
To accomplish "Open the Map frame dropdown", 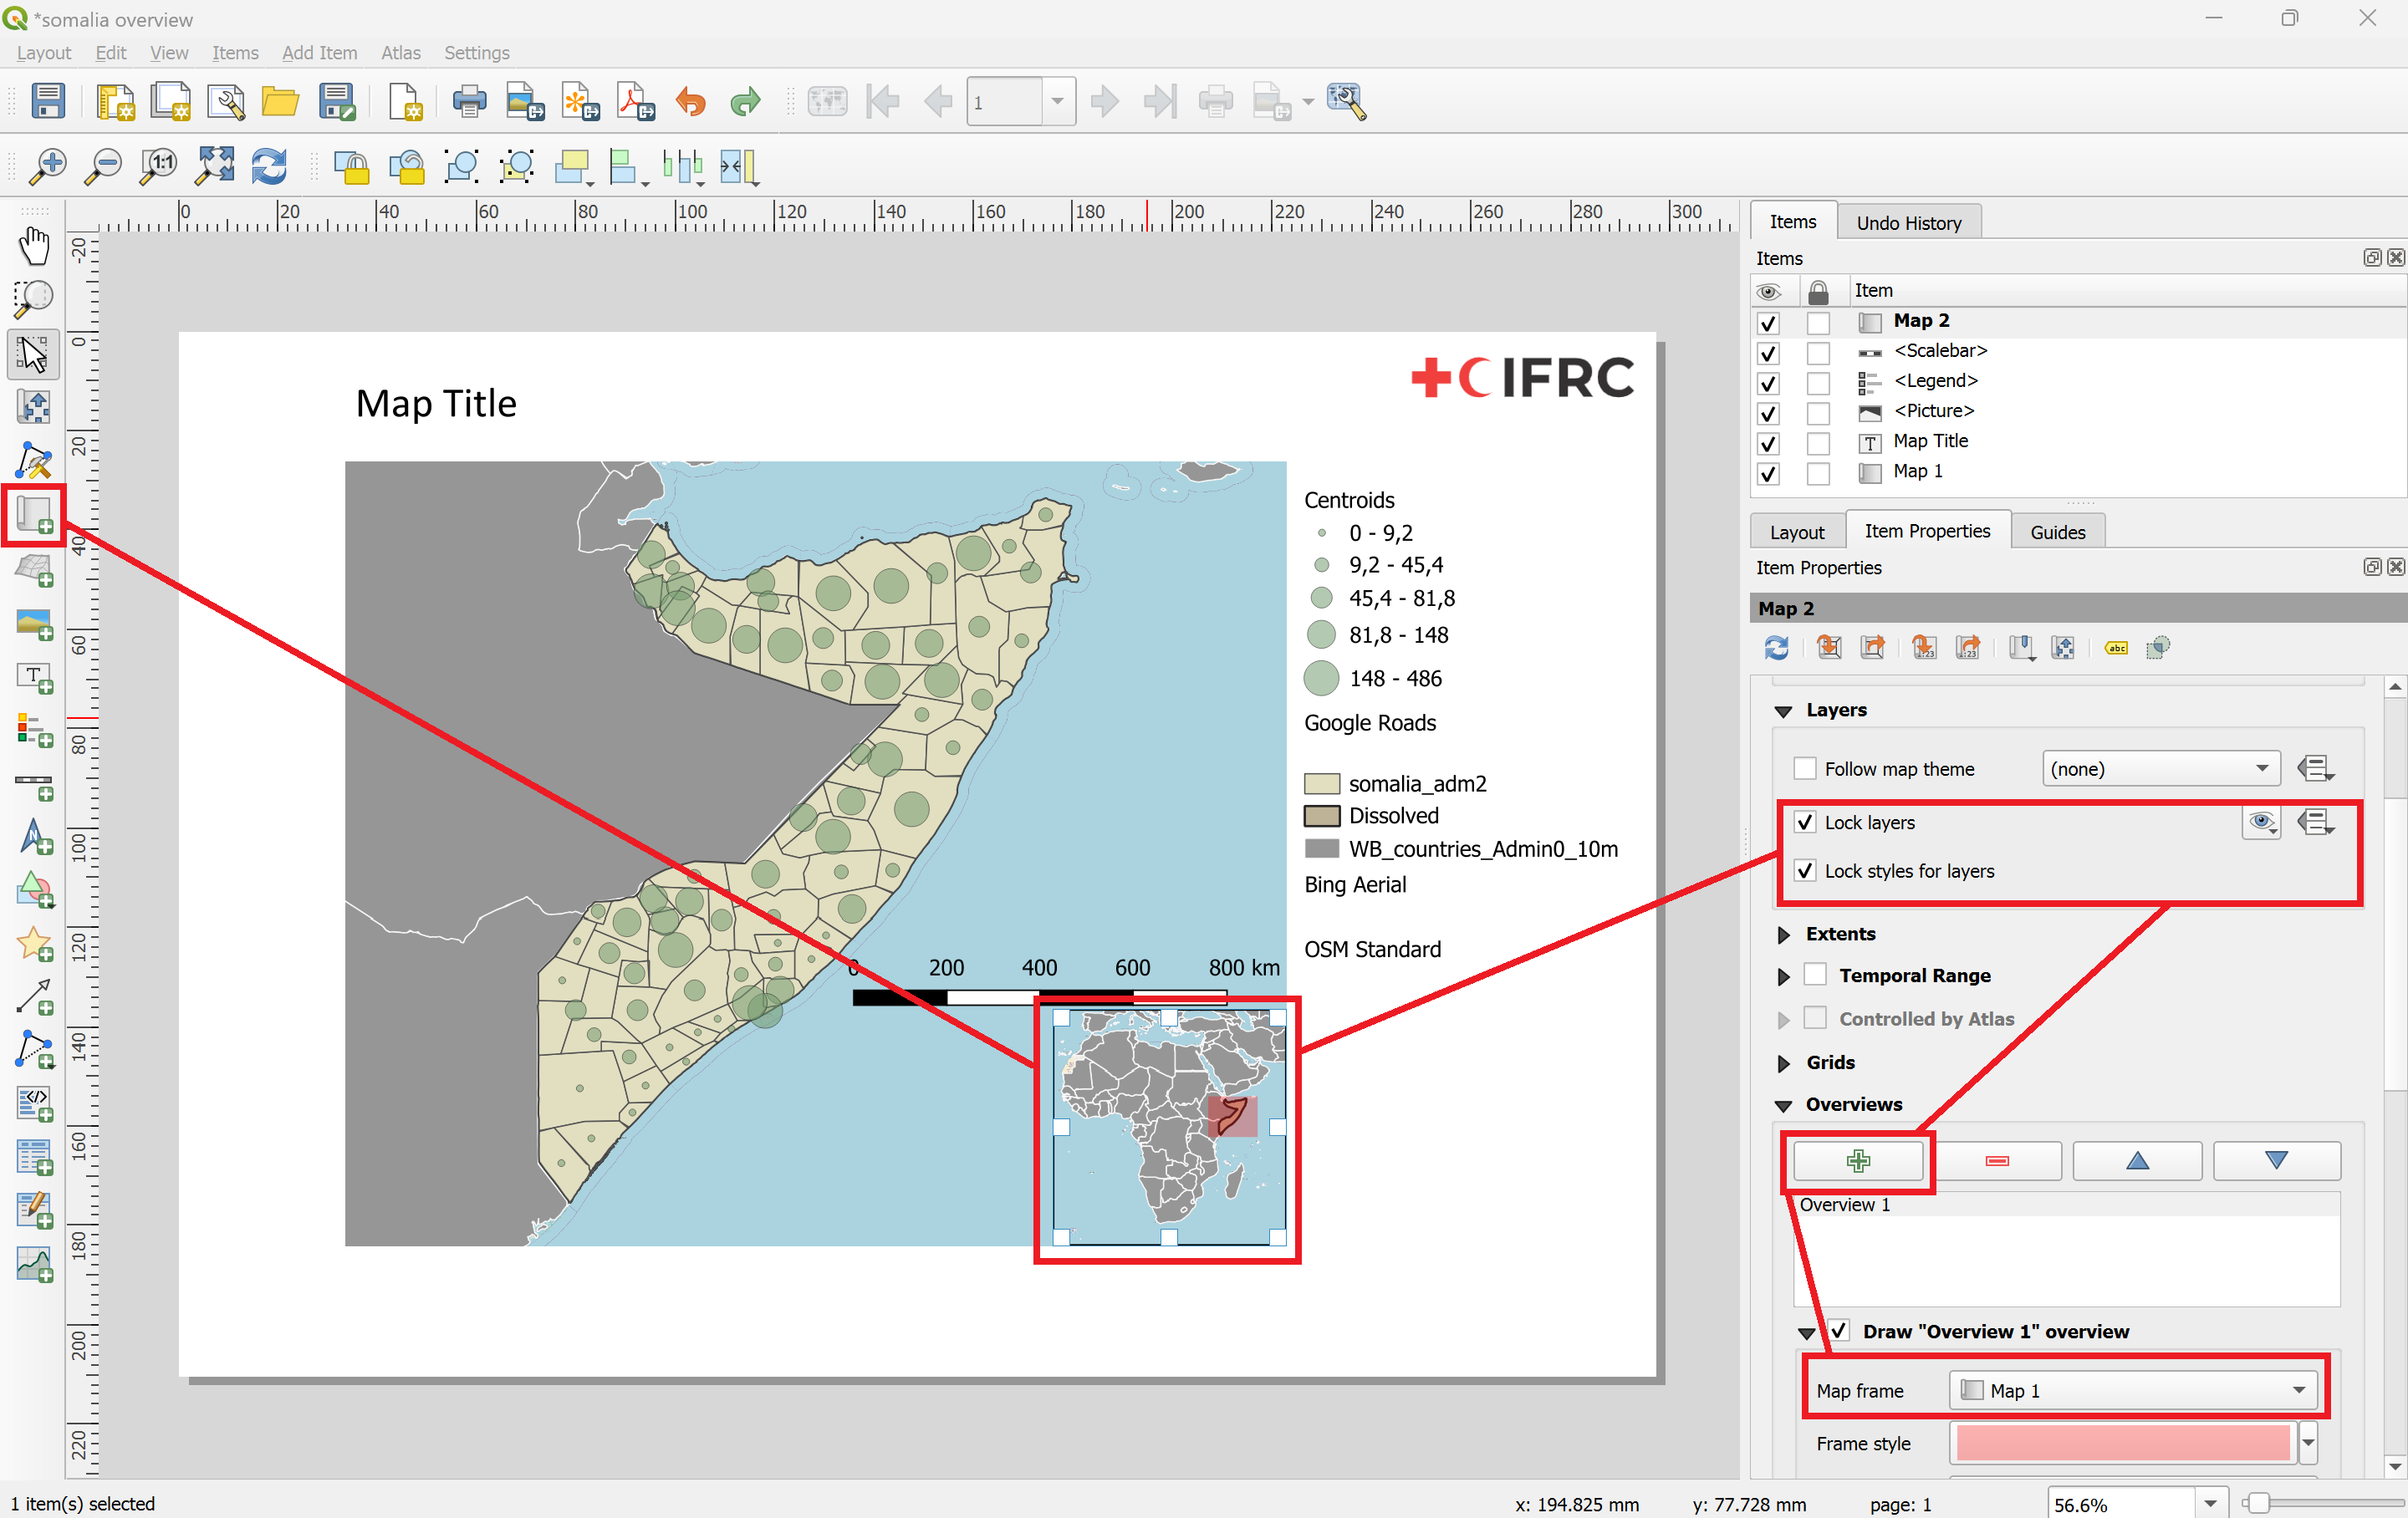I will 2132,1390.
